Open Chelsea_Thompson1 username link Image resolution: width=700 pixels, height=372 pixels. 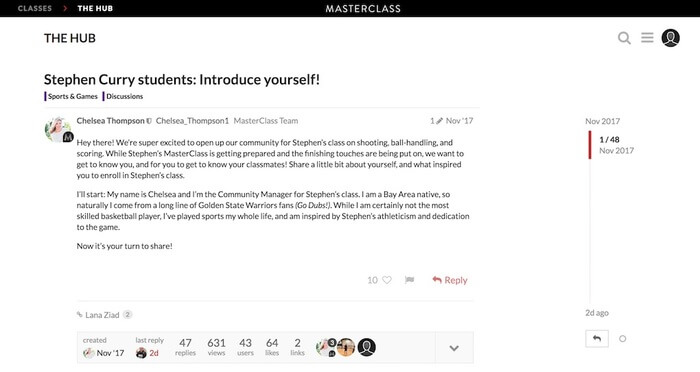click(192, 121)
